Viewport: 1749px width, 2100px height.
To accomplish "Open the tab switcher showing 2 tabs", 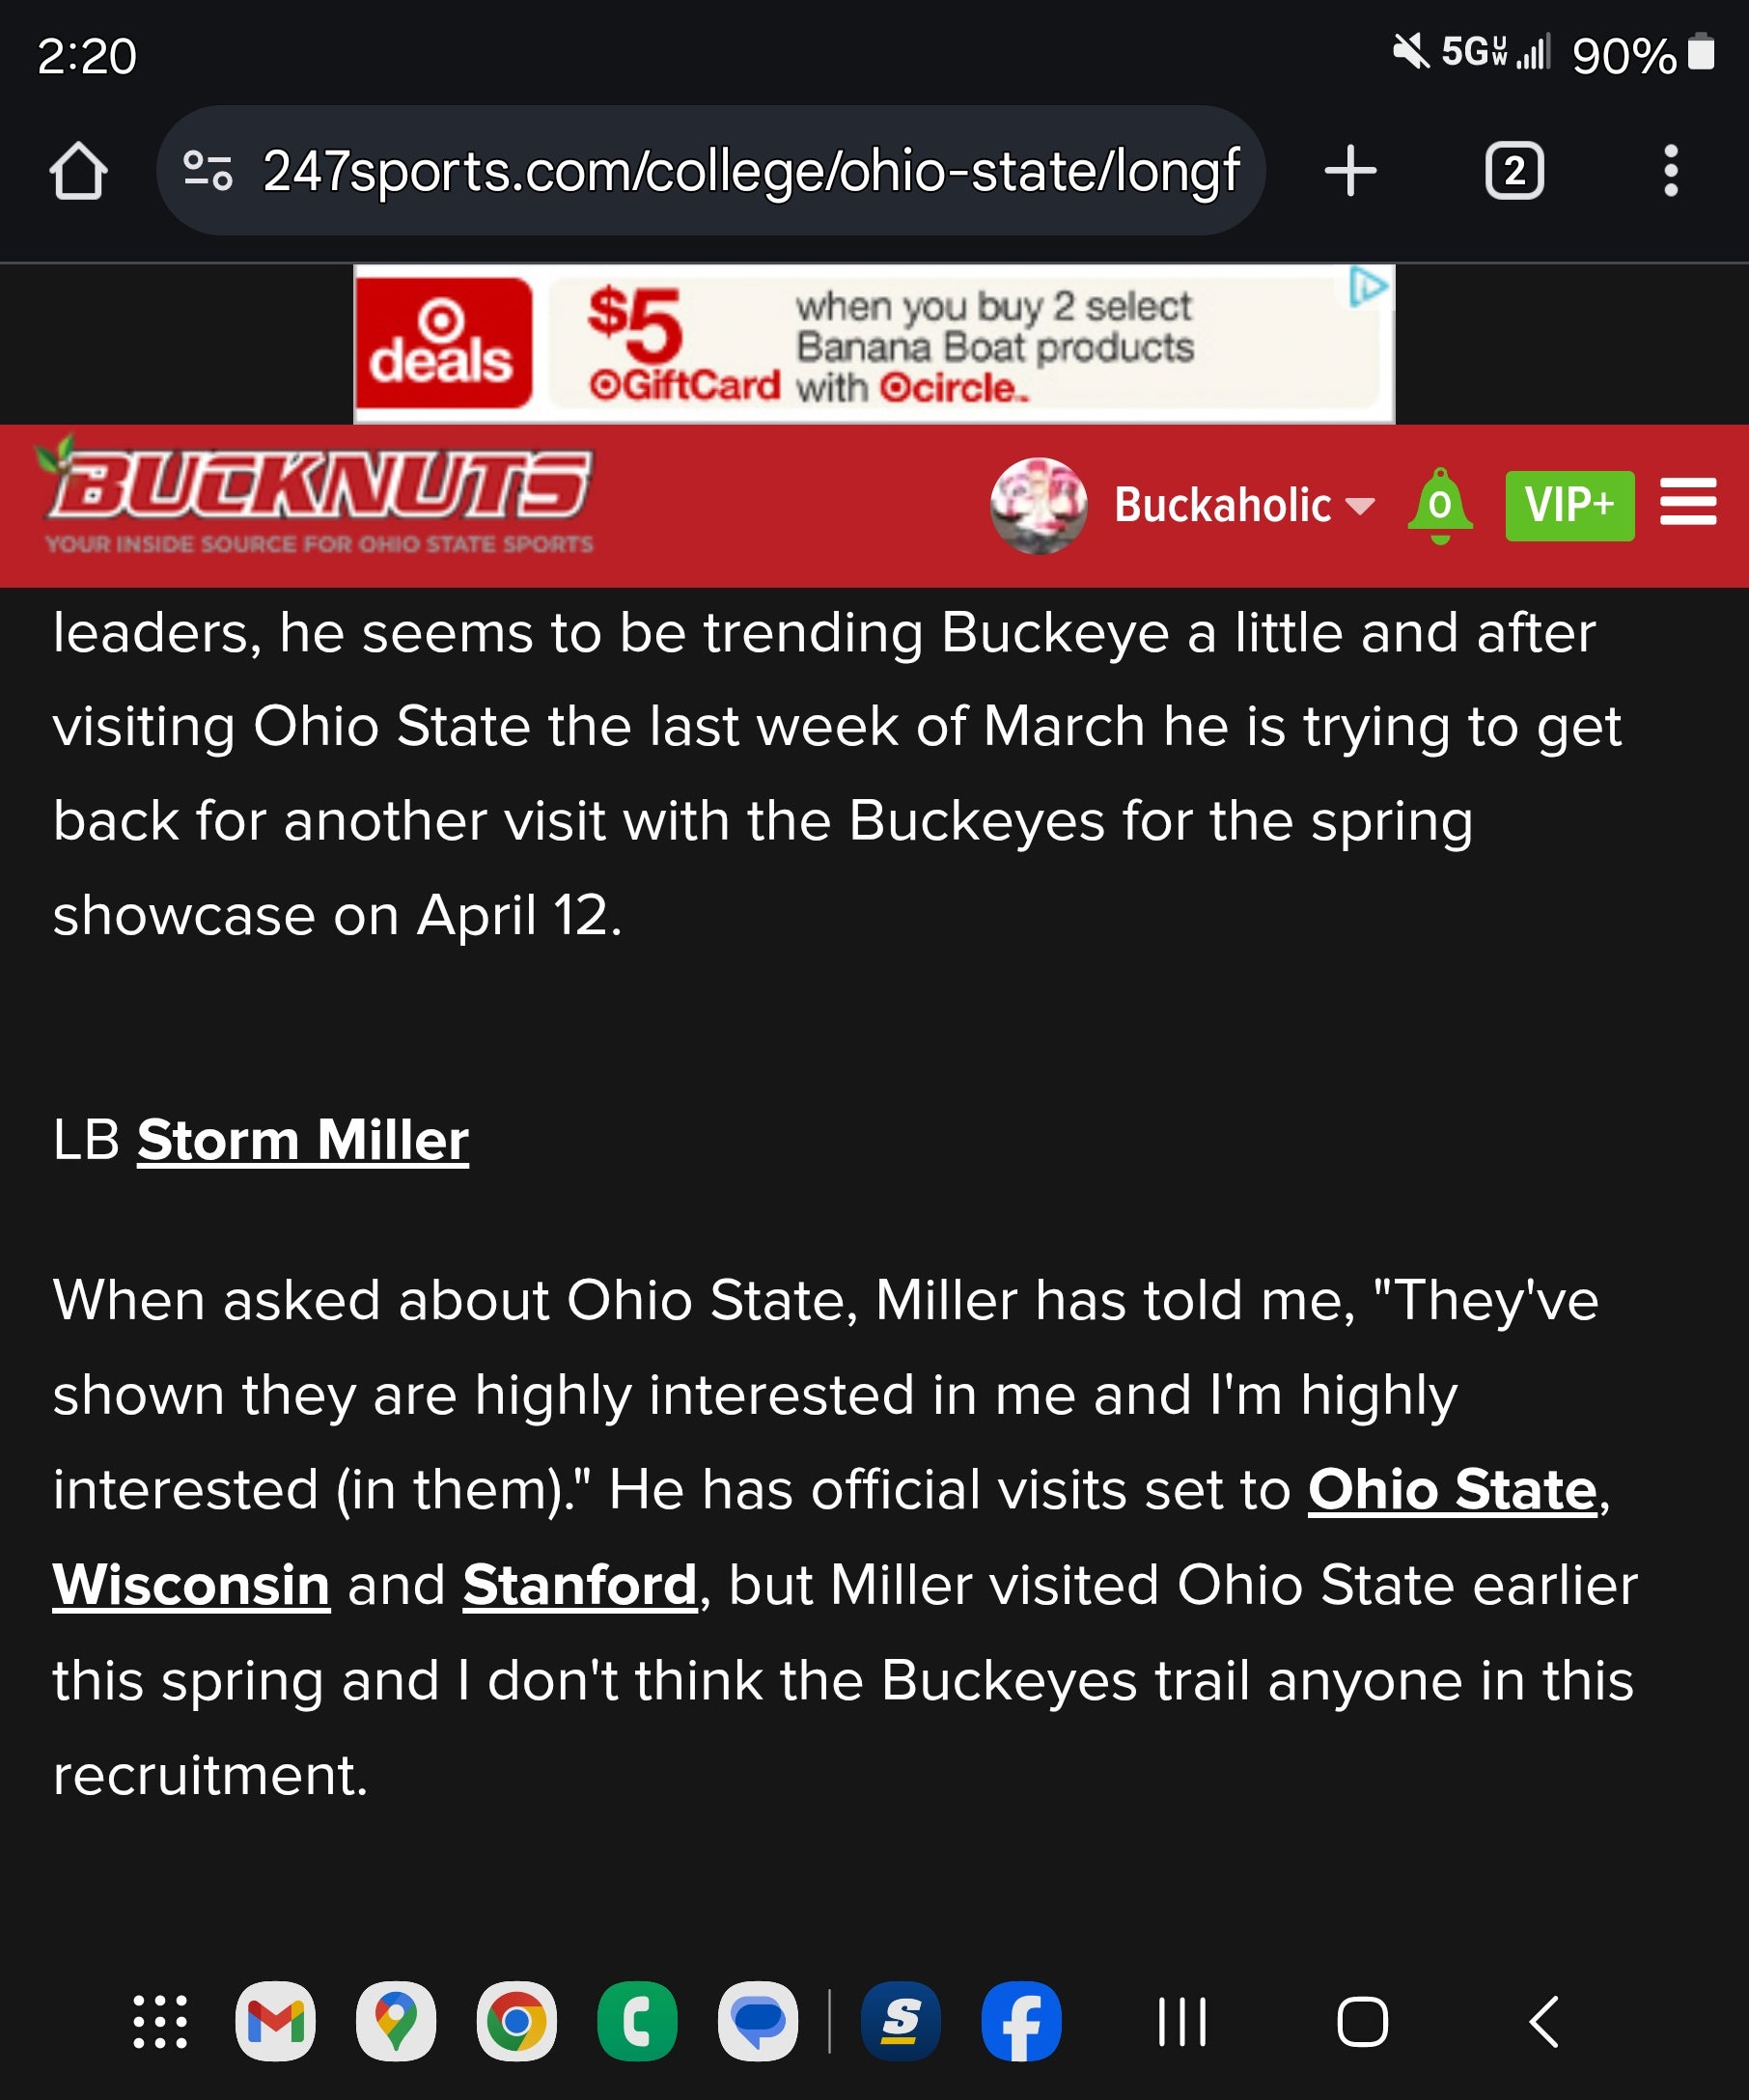I will 1514,171.
